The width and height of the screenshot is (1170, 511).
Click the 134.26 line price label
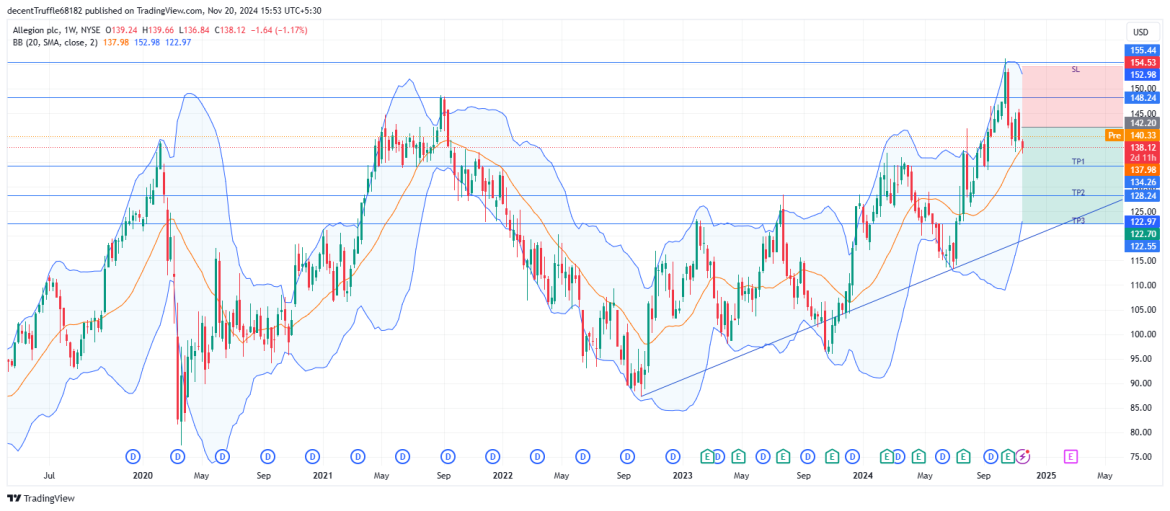click(1140, 182)
